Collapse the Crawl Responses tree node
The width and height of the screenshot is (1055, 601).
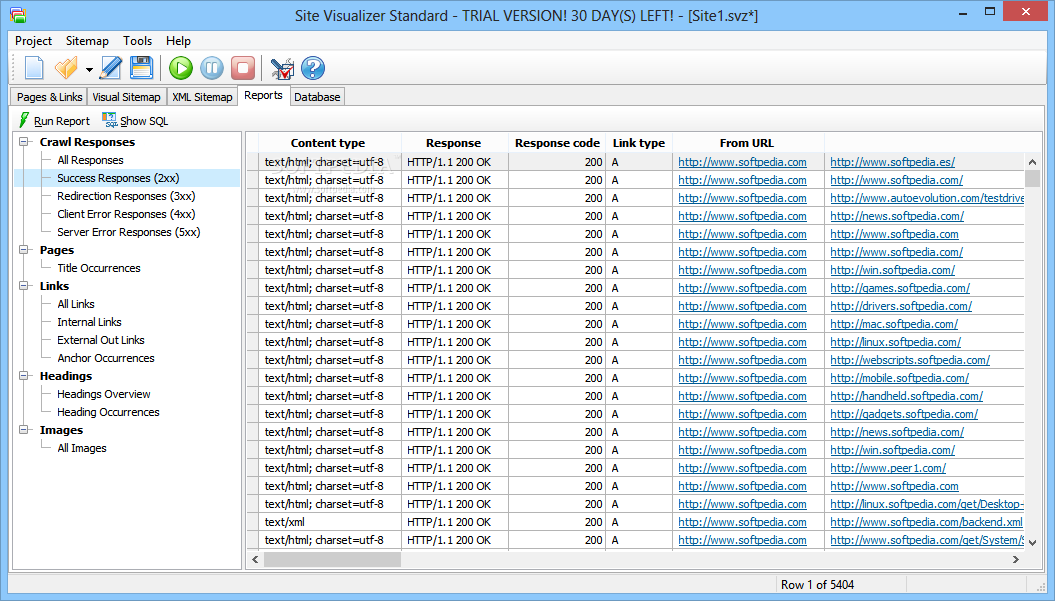[24, 142]
